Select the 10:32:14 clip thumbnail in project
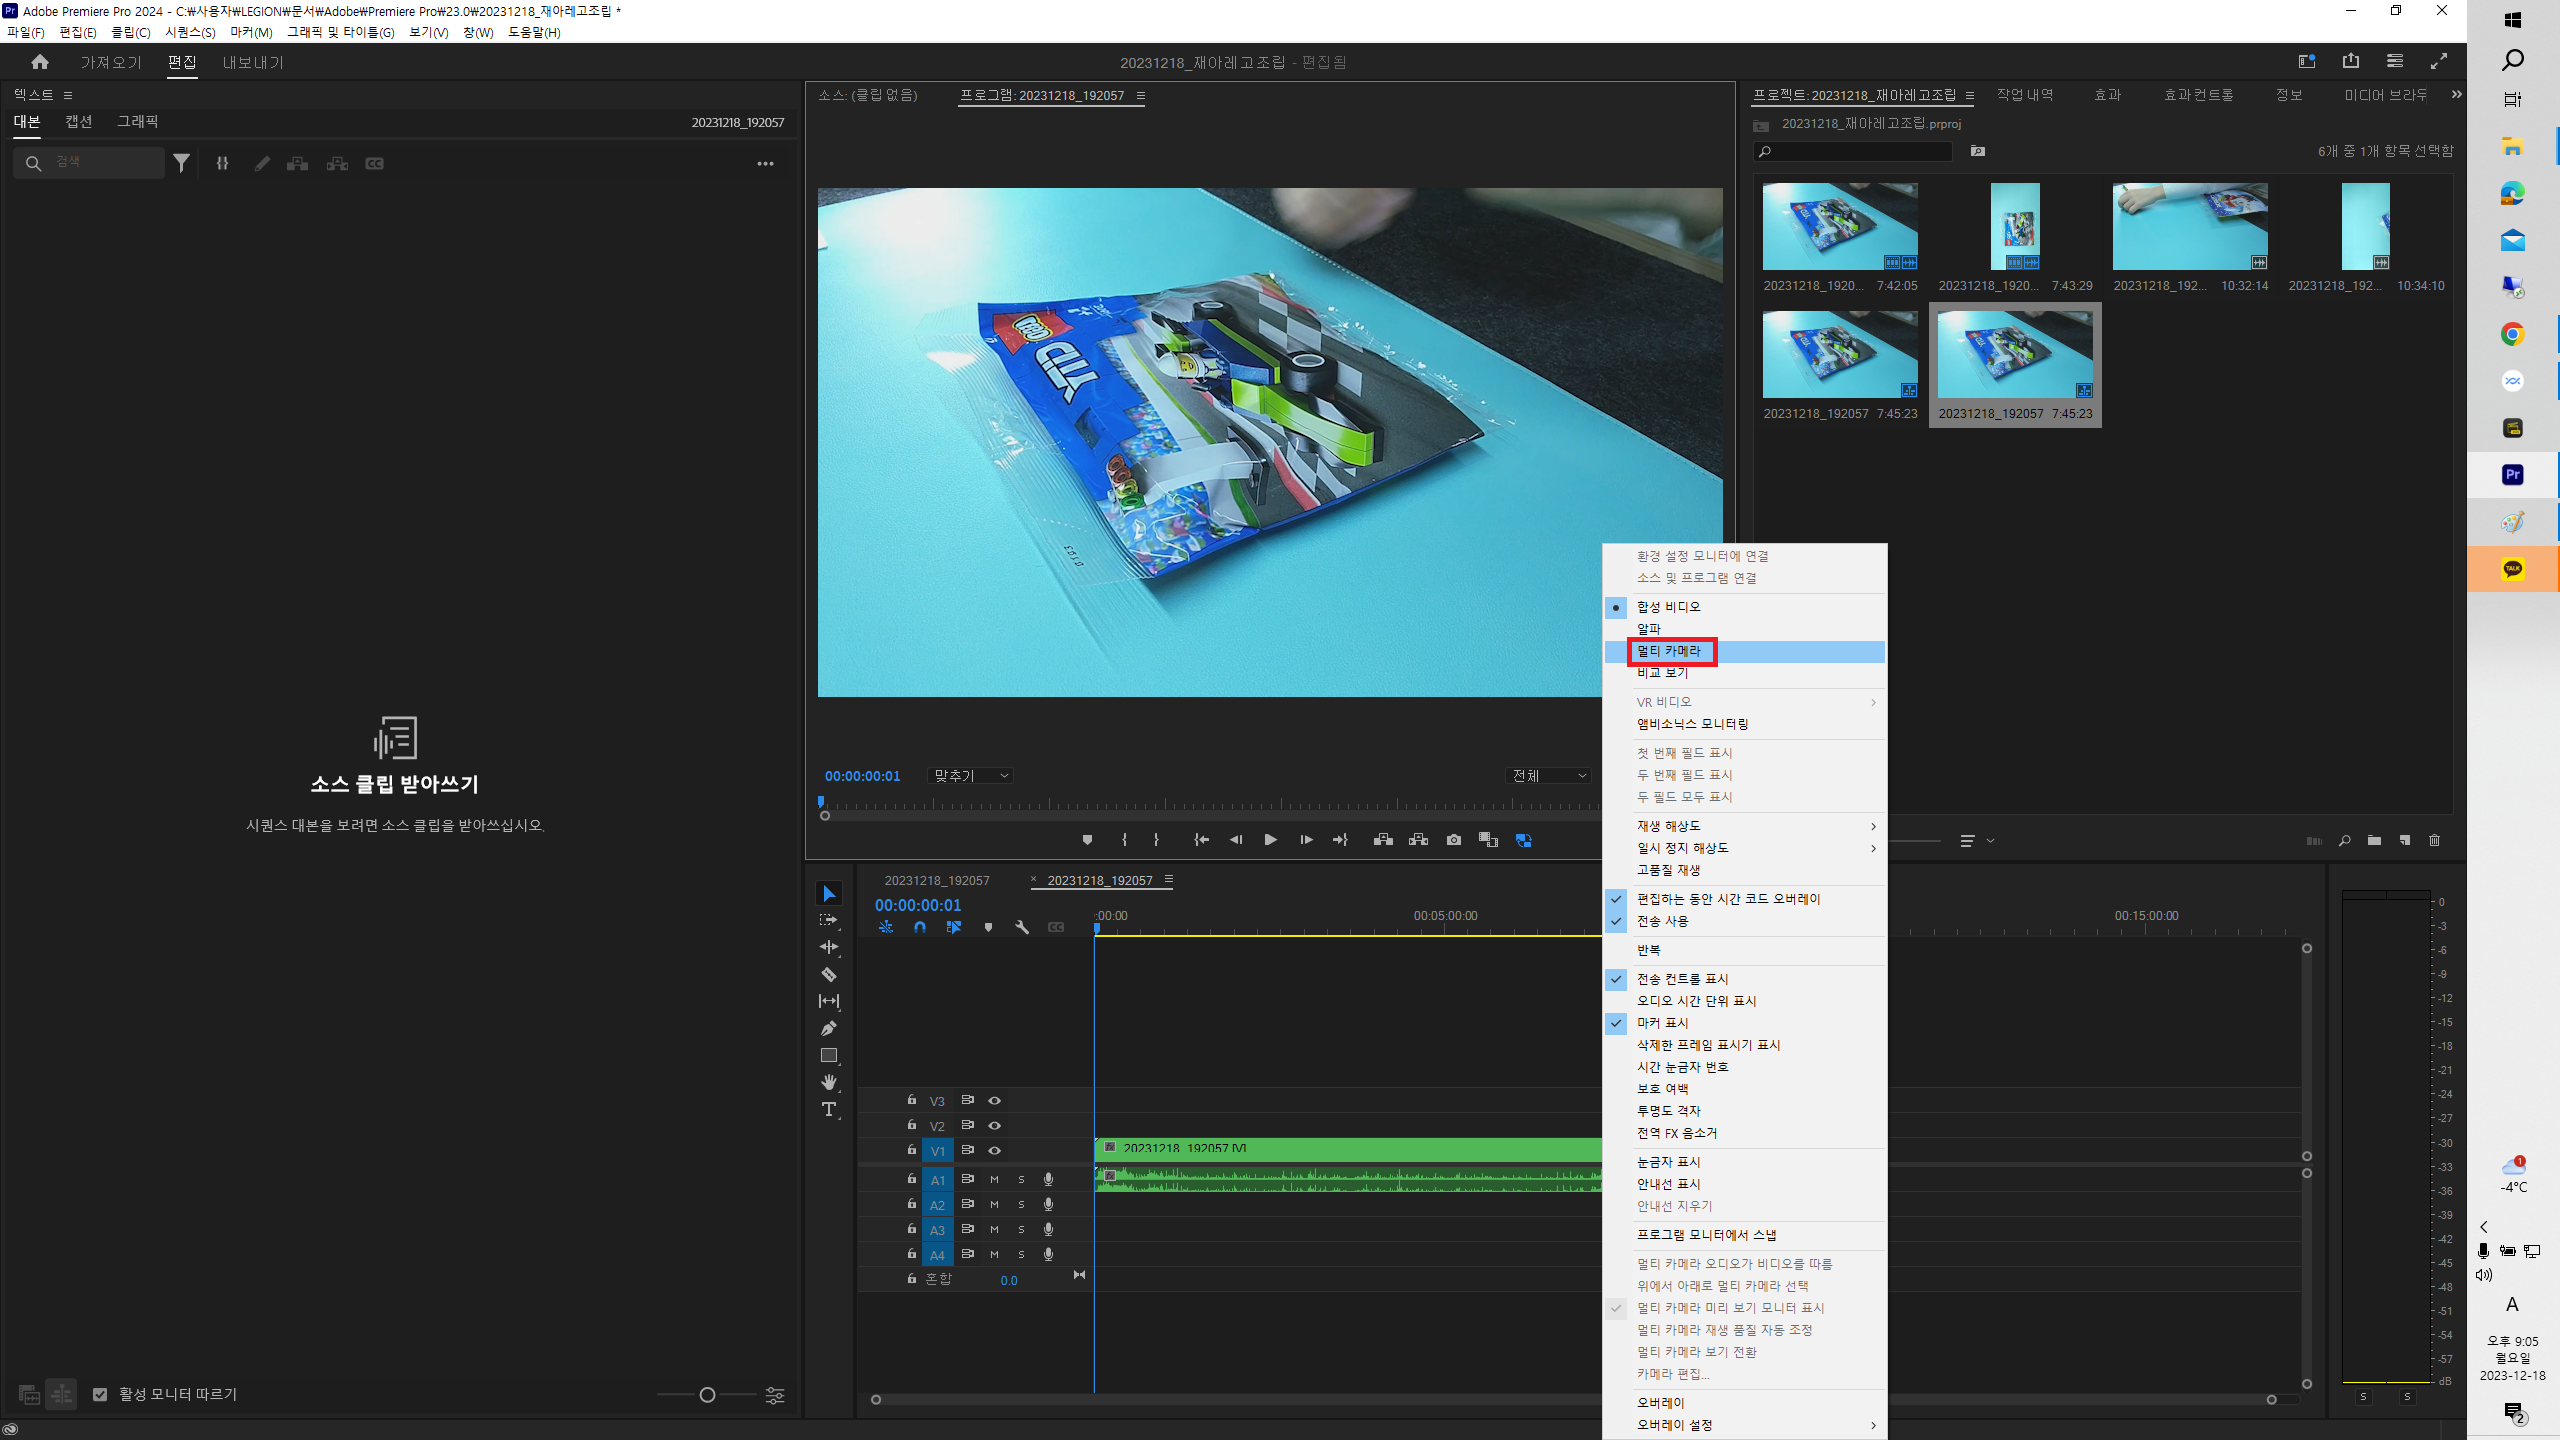This screenshot has width=2560, height=1440. 2189,227
